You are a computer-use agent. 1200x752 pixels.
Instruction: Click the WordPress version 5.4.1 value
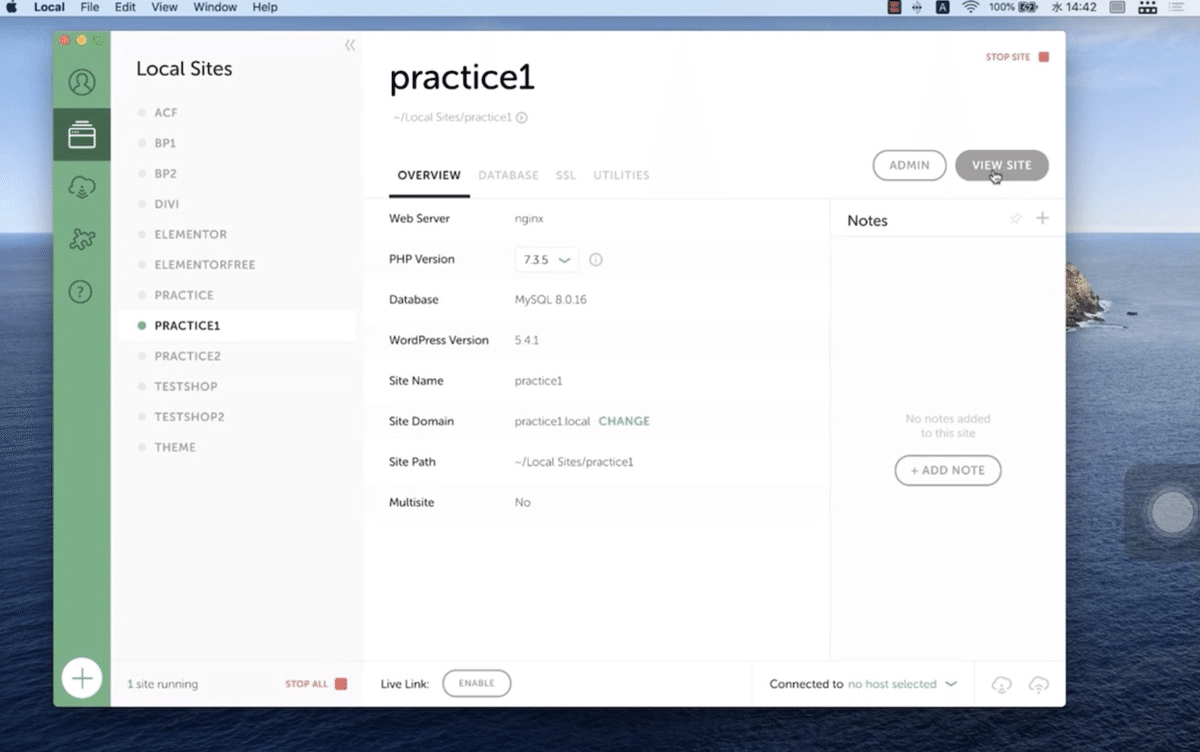click(x=527, y=340)
